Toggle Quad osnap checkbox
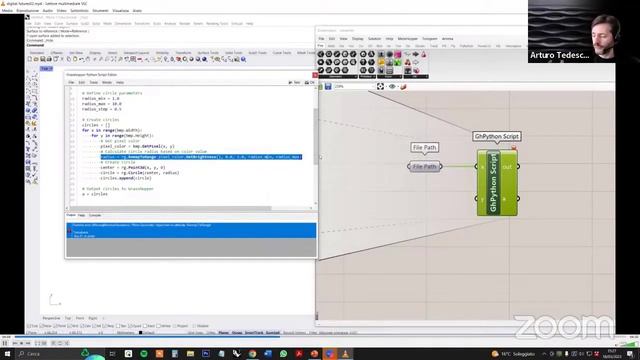The image size is (640, 360). point(130,326)
